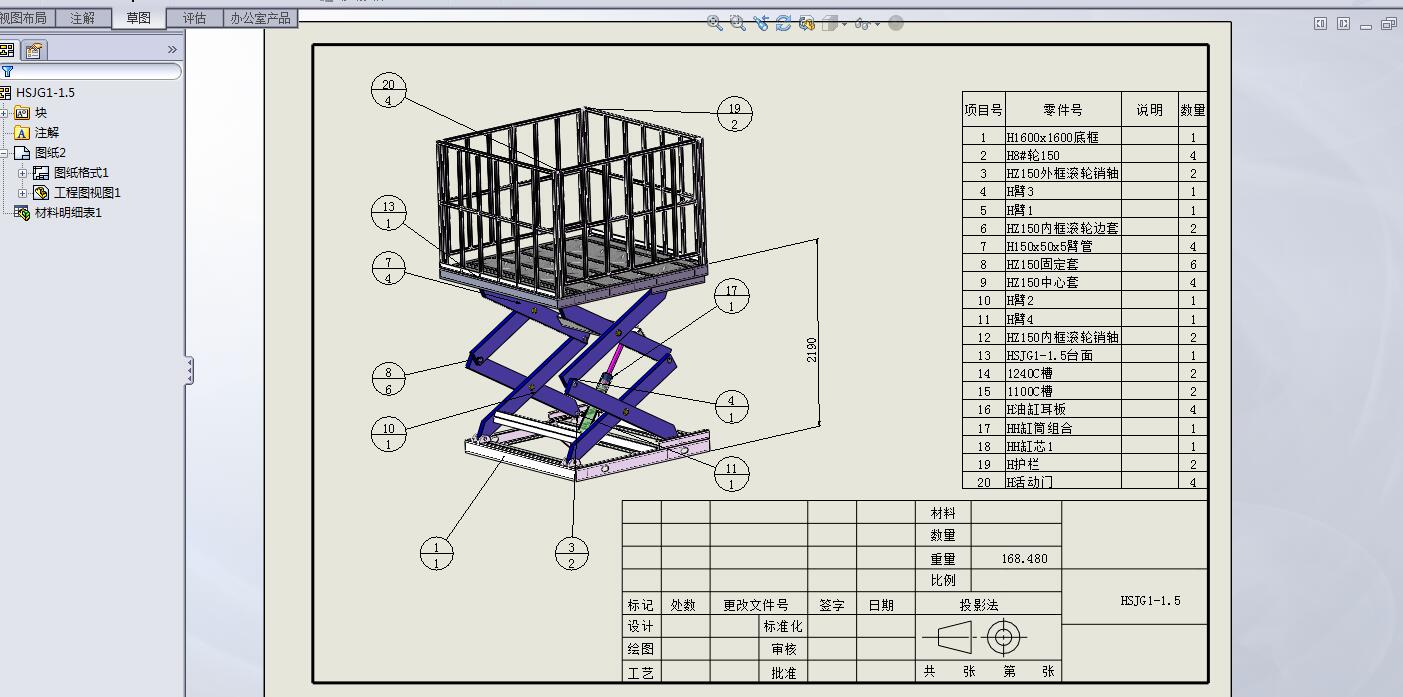Image resolution: width=1403 pixels, height=697 pixels.
Task: Click the Zoom to Fit magnifier icon
Action: tap(714, 22)
